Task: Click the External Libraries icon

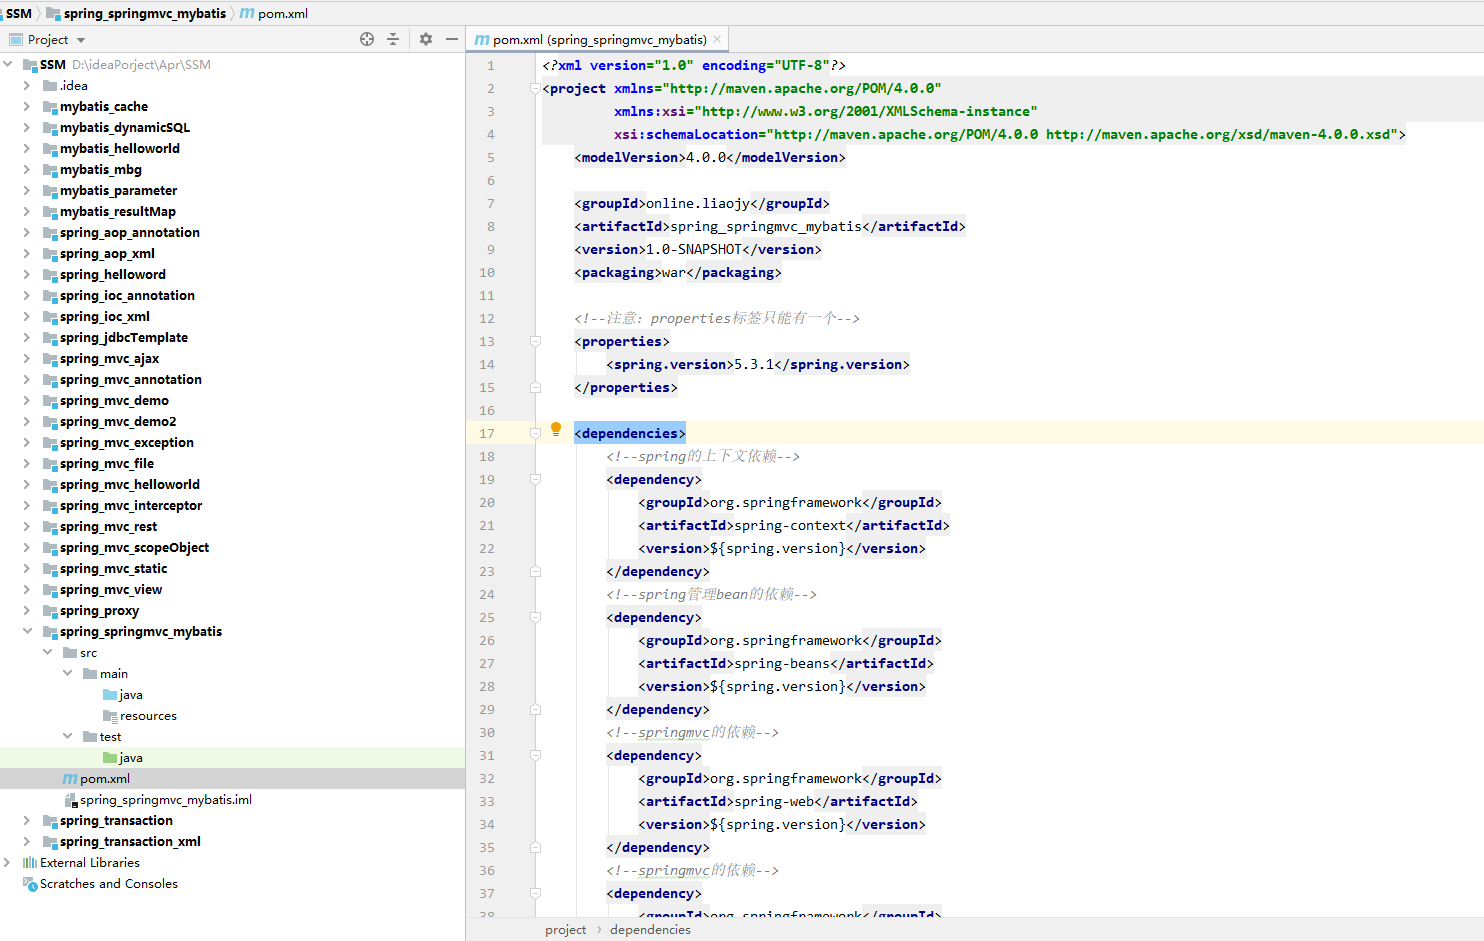Action: (30, 862)
